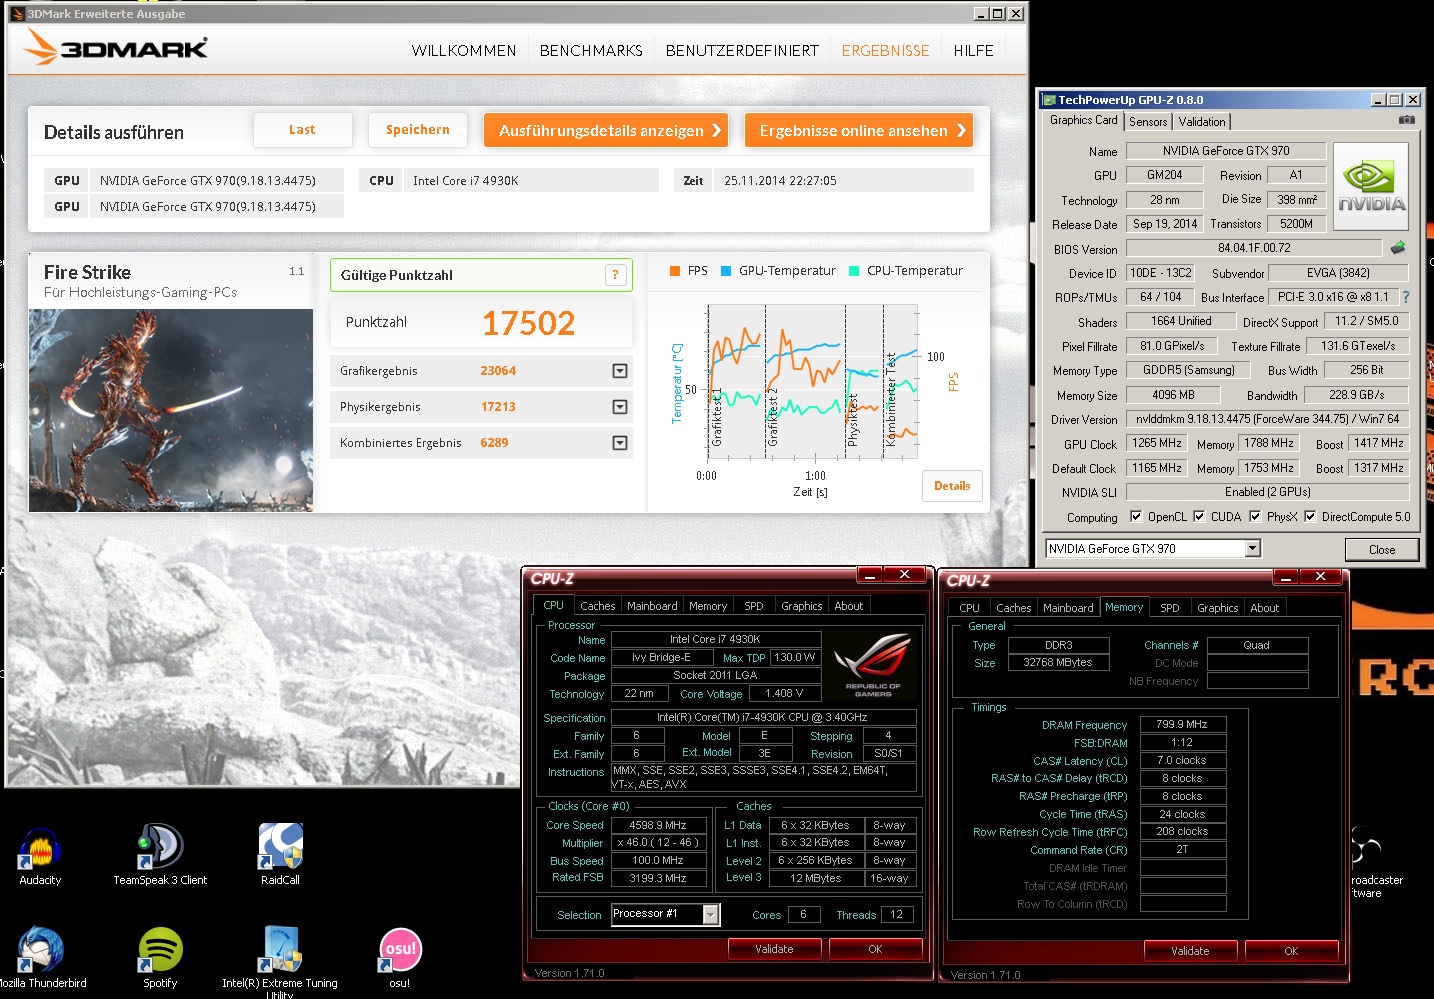Click the DRAM Frequency value 799.9 MHz
1434x999 pixels.
pyautogui.click(x=1182, y=724)
